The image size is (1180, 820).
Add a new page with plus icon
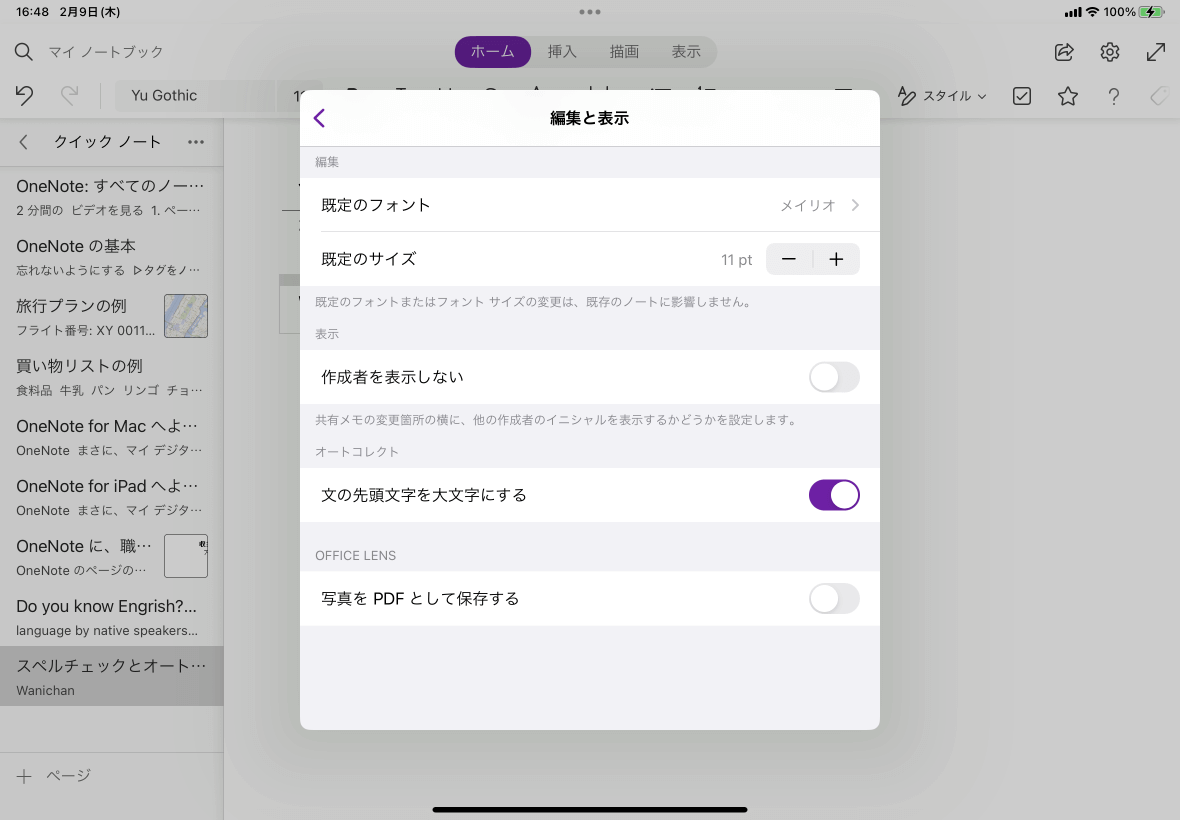coord(24,776)
